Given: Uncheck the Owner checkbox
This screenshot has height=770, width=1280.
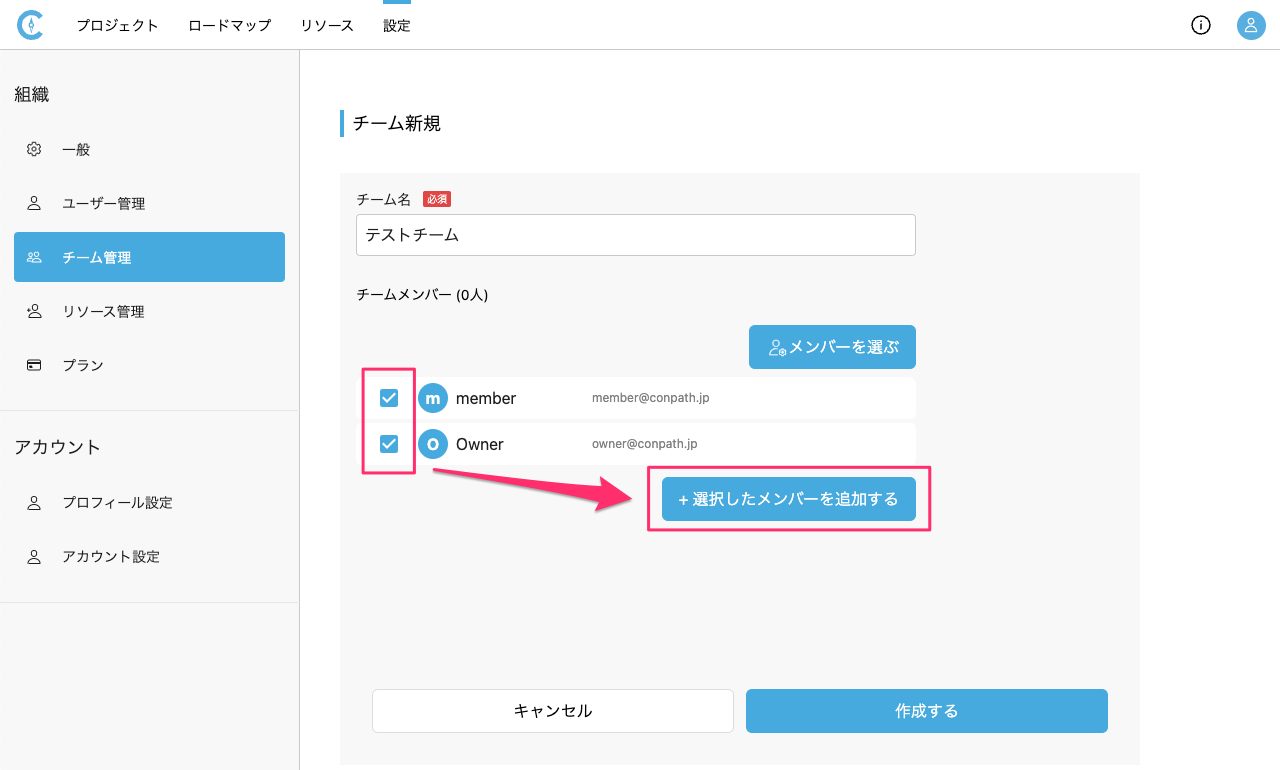Looking at the screenshot, I should [389, 444].
